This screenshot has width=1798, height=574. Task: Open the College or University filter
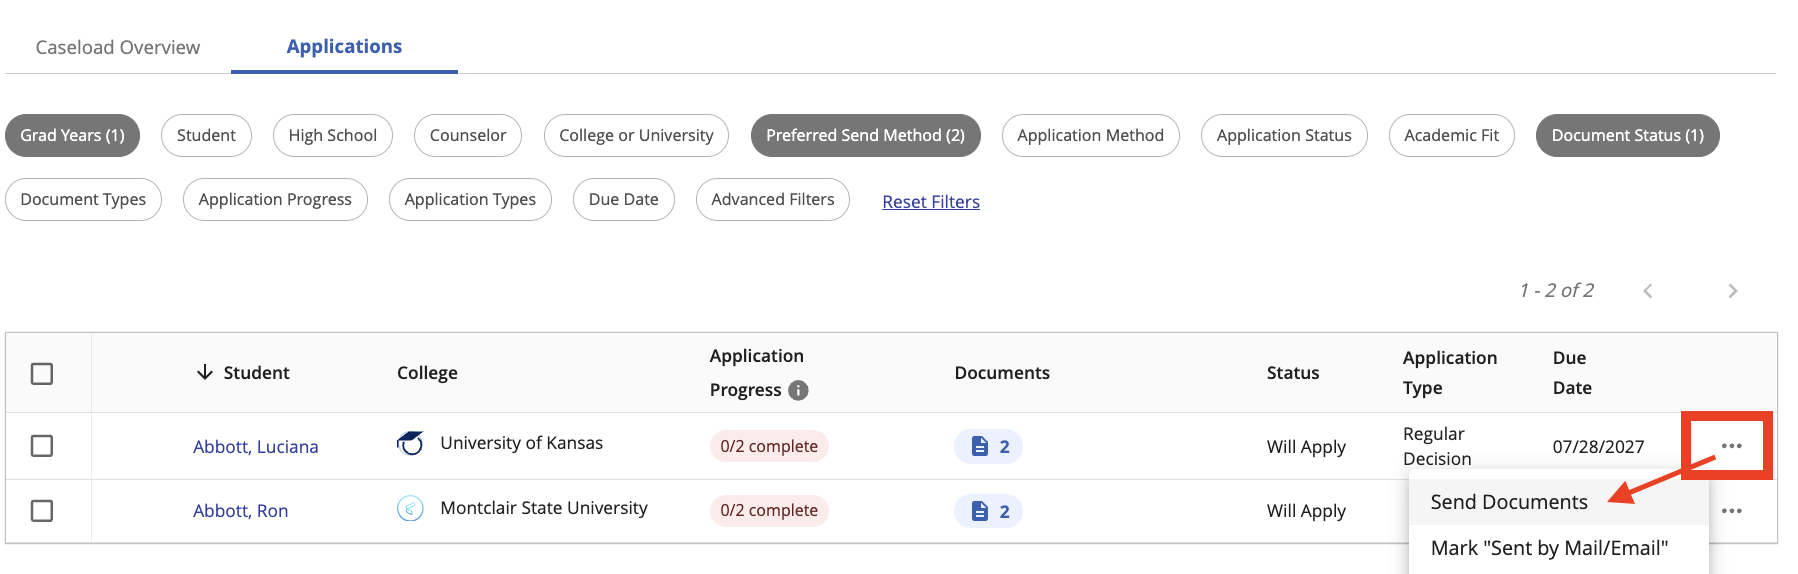[x=636, y=135]
